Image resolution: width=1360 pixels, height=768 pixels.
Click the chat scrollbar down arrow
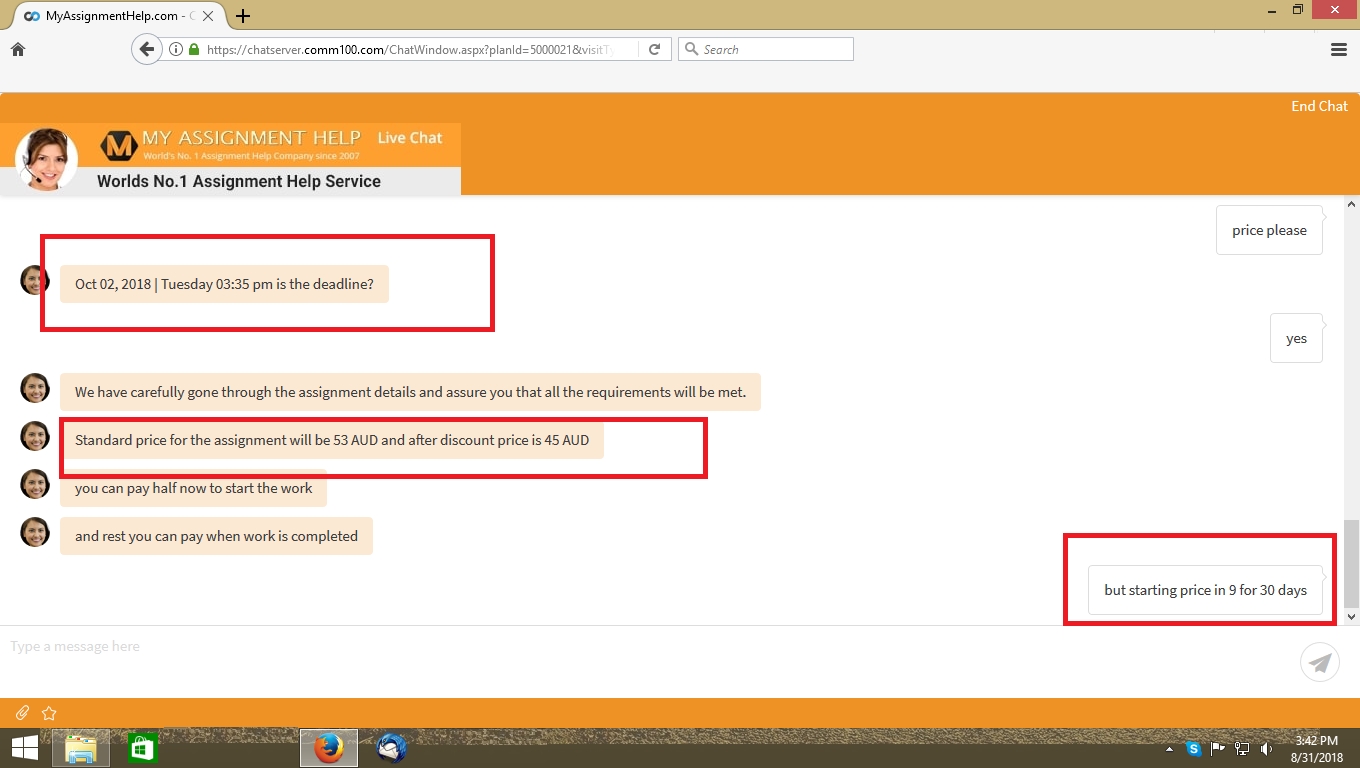pos(1352,617)
